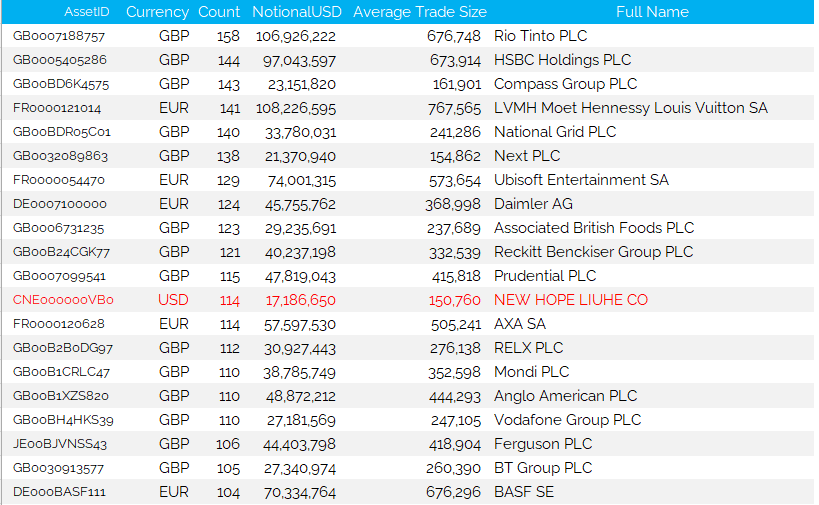
Task: Select red NEW HOPE LIUHE CO cell
Action: click(571, 300)
